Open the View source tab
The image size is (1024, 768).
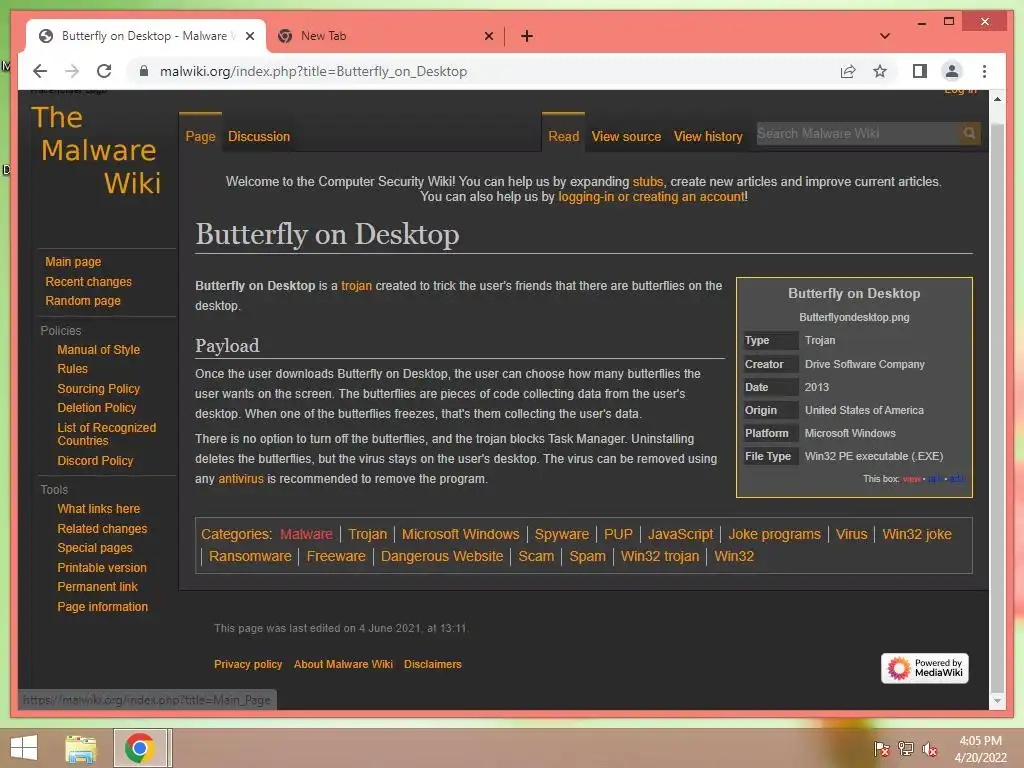pyautogui.click(x=626, y=136)
